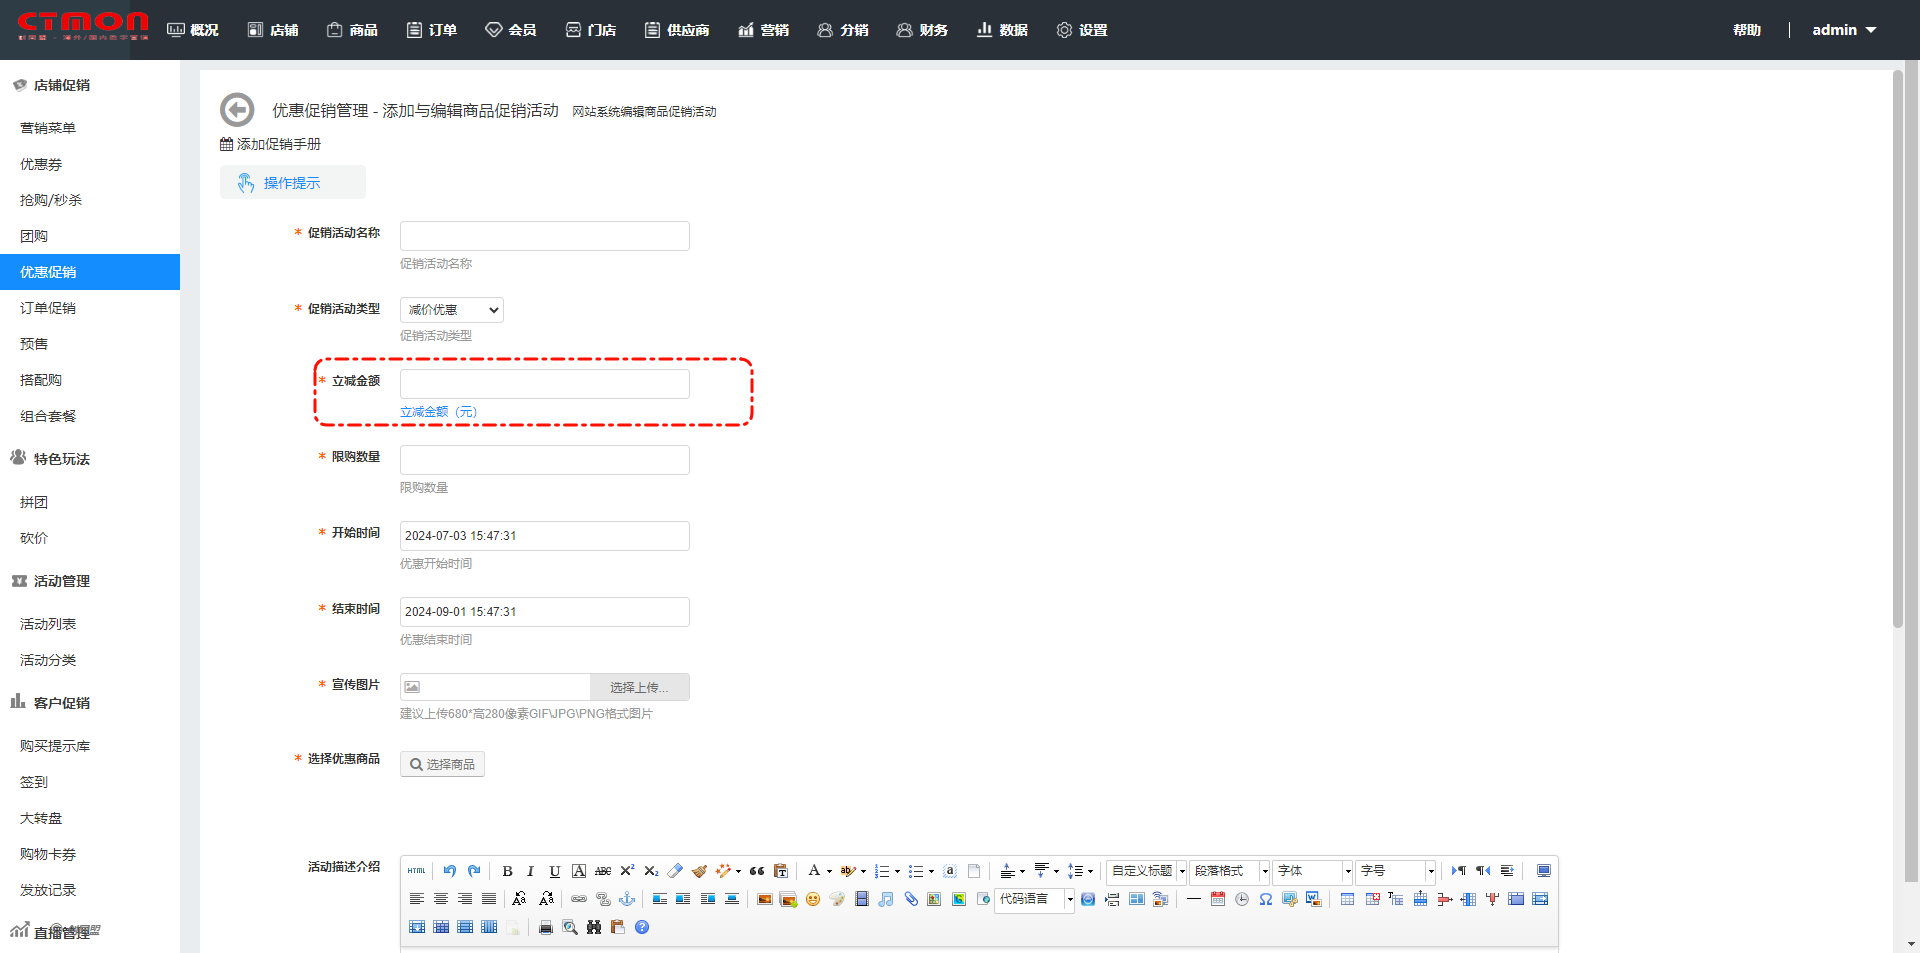The image size is (1920, 953).
Task: Toggle bold formatting in the editor
Action: pos(507,871)
